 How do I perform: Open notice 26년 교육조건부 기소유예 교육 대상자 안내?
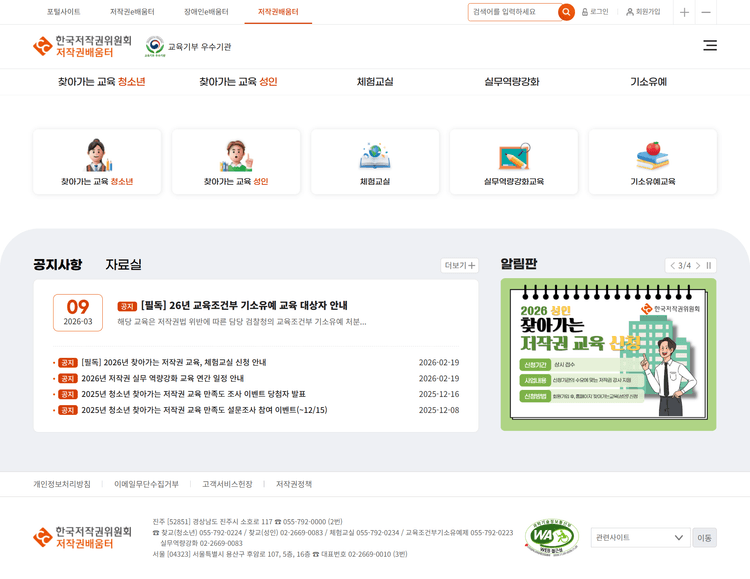point(244,305)
